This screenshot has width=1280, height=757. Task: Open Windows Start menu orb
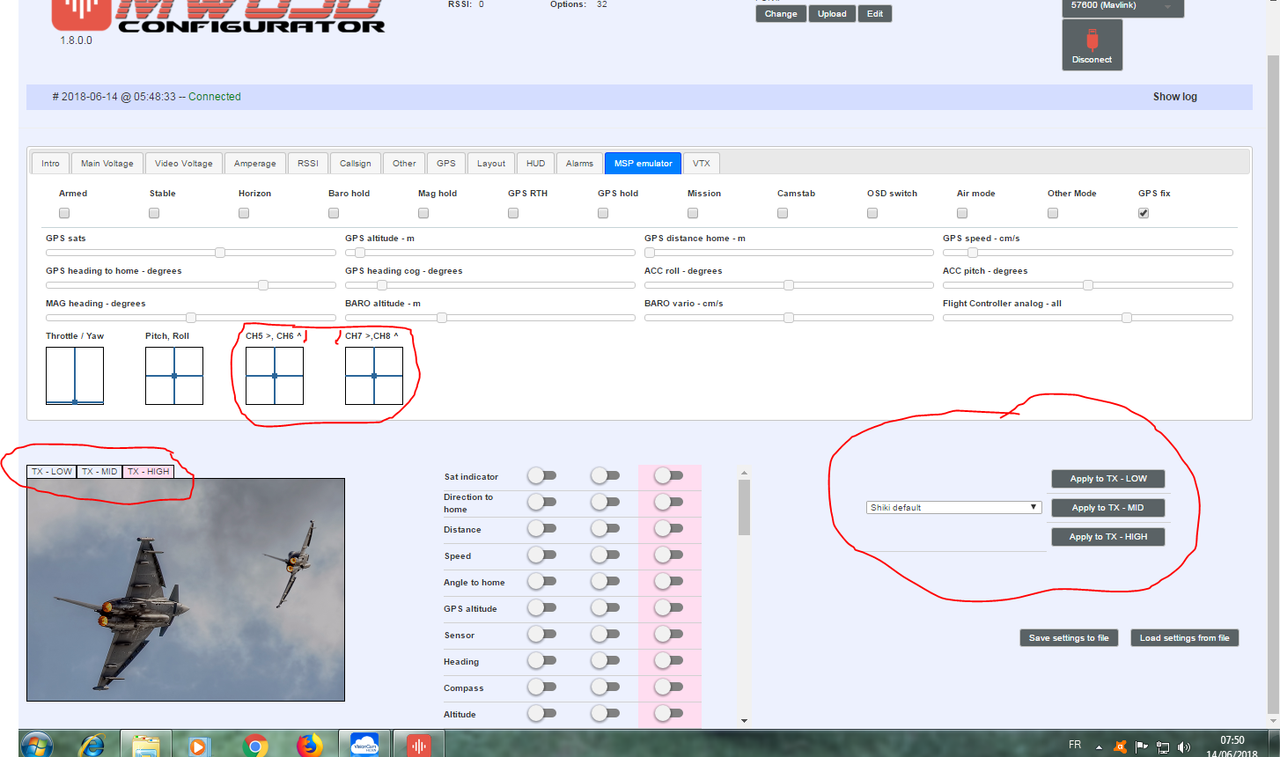click(36, 745)
